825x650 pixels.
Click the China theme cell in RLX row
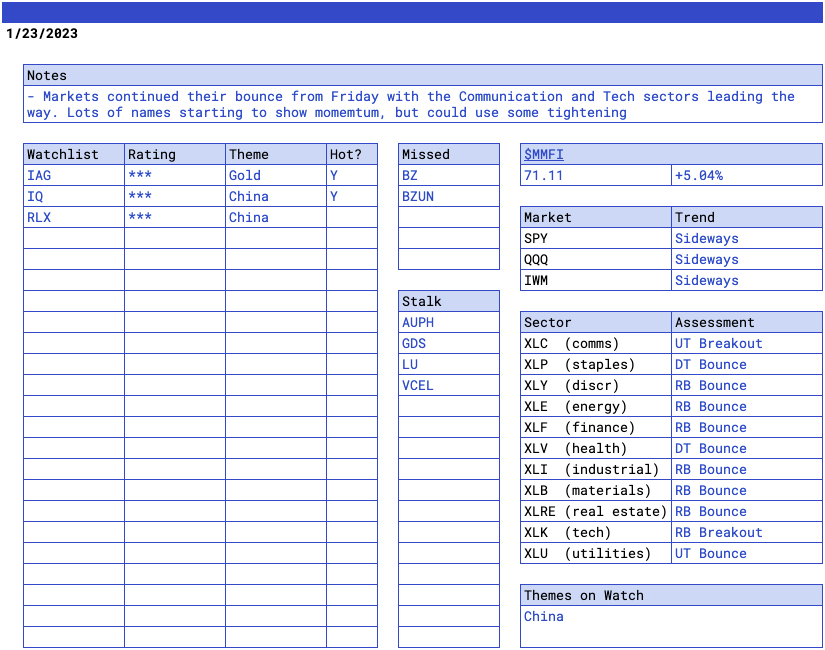click(x=276, y=217)
